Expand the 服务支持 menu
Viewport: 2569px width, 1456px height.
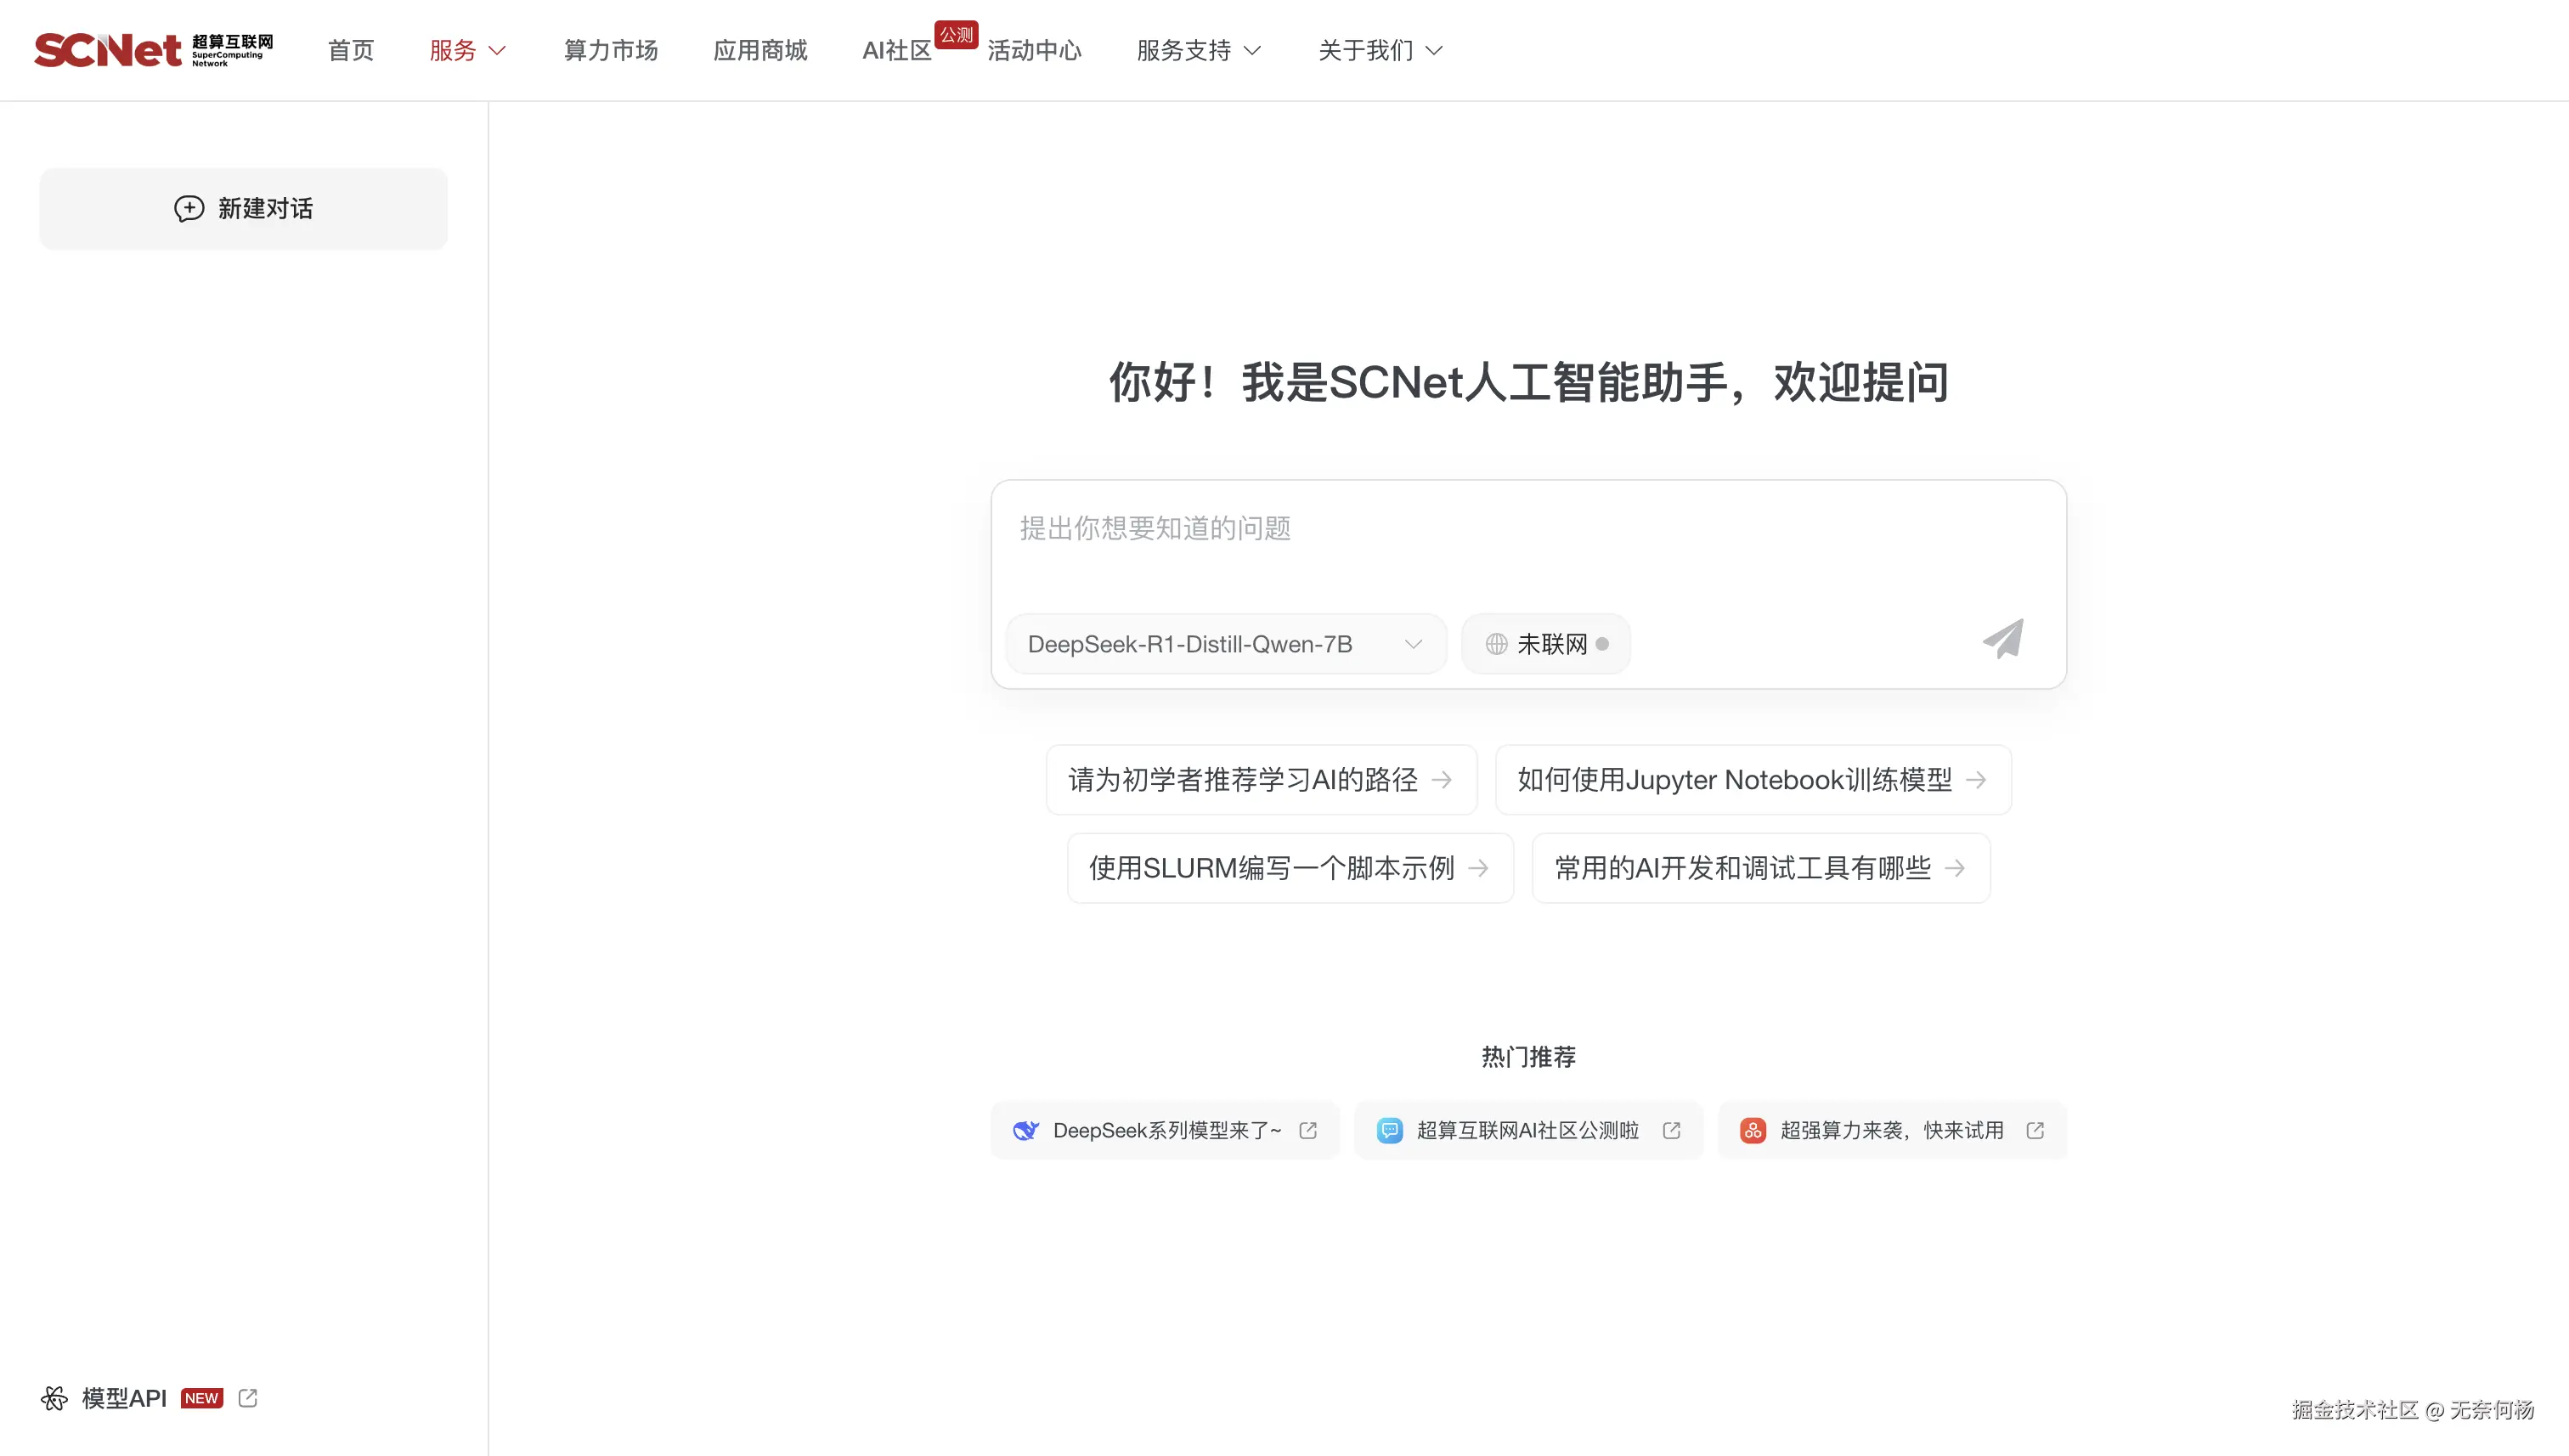[x=1198, y=50]
